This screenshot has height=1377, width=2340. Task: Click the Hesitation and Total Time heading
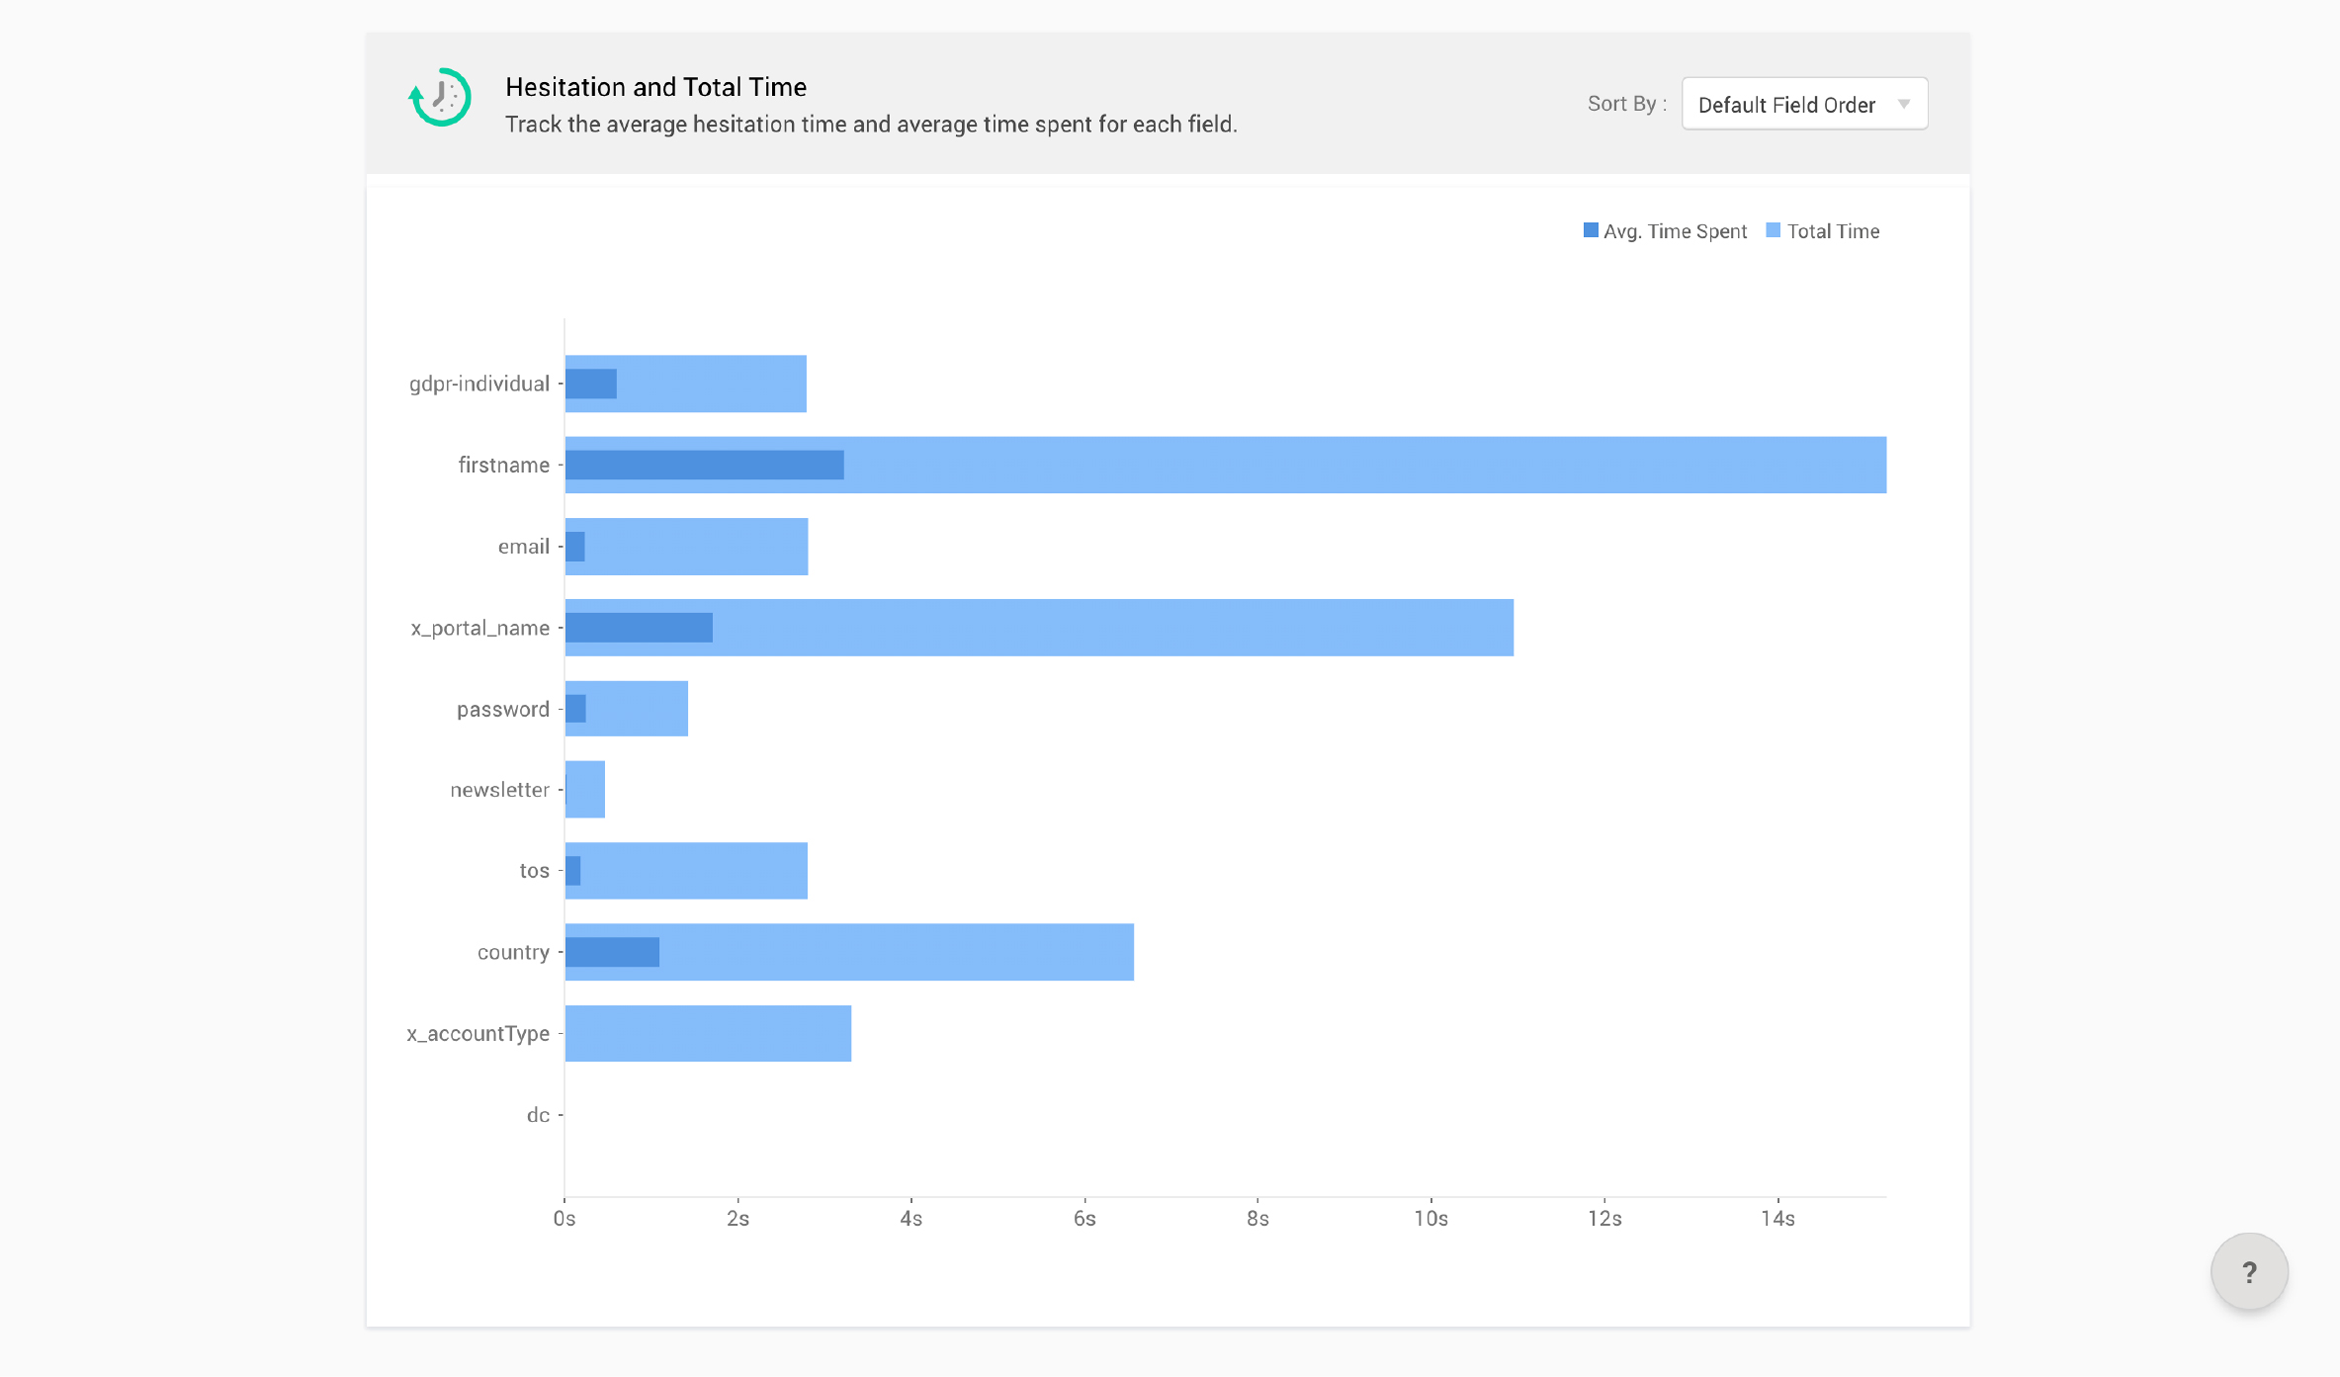pos(655,87)
